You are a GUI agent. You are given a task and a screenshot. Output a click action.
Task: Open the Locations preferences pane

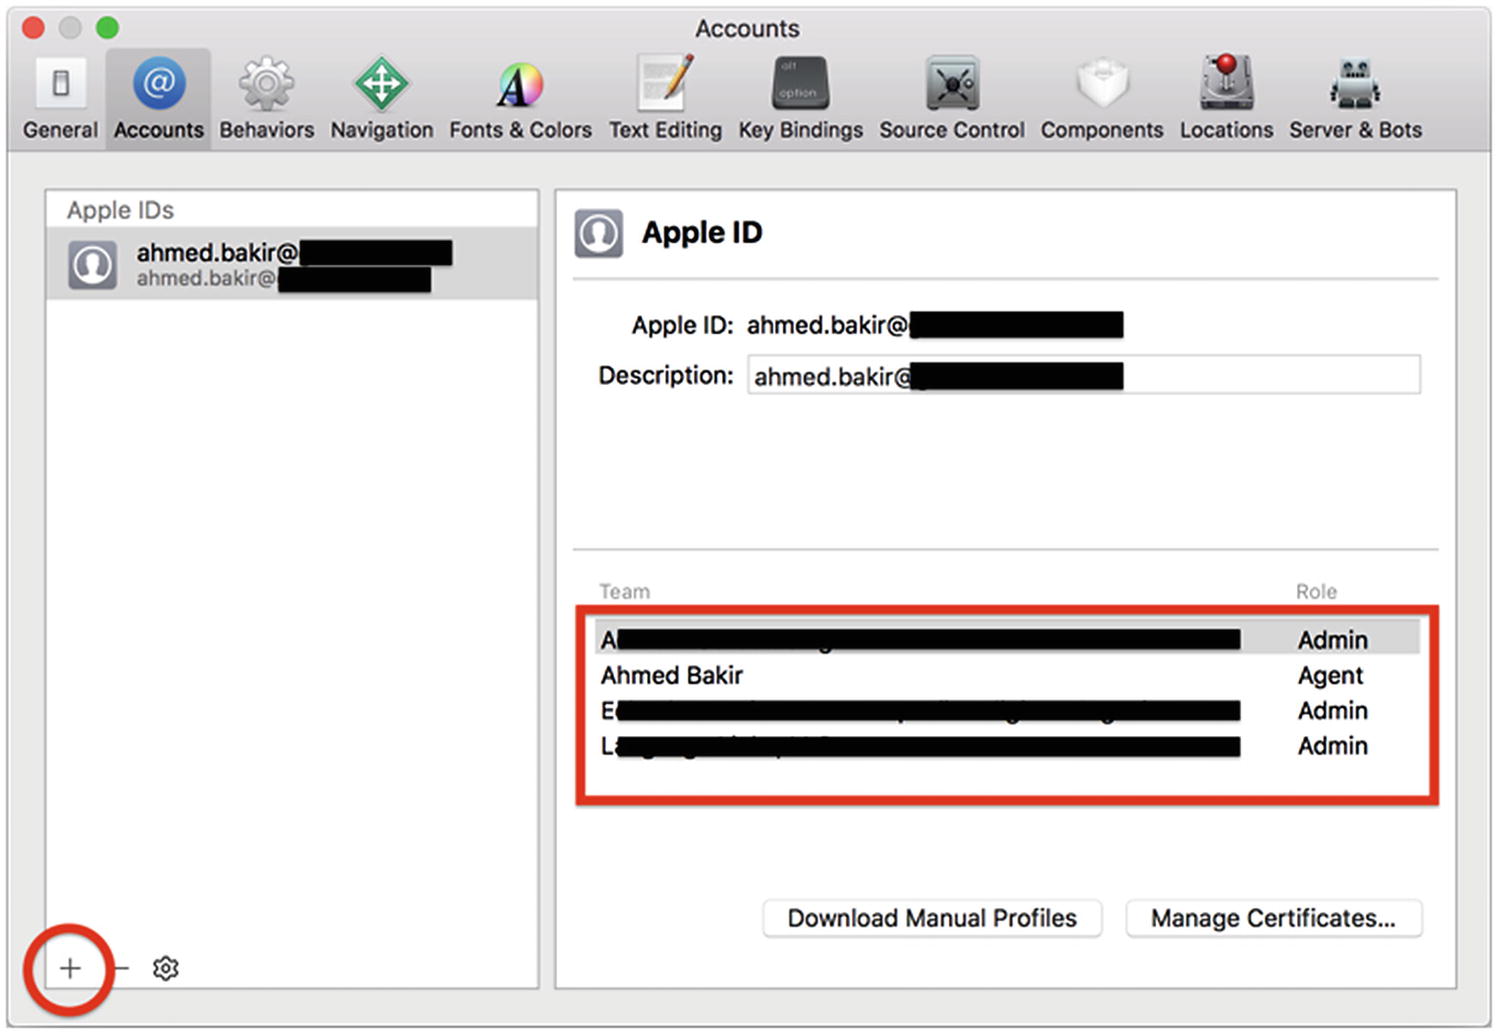point(1226,99)
